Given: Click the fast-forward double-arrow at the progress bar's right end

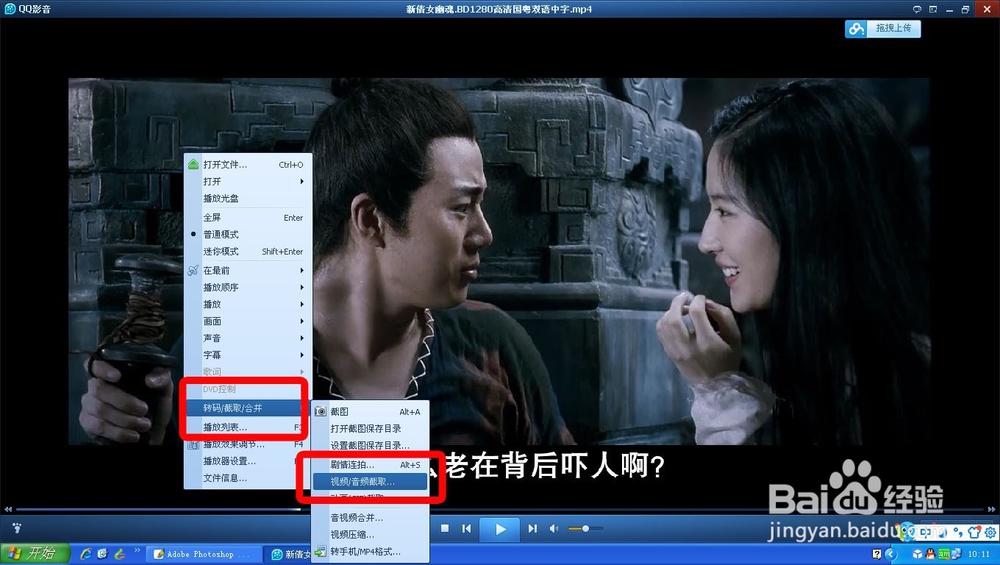Looking at the screenshot, I should (x=991, y=509).
